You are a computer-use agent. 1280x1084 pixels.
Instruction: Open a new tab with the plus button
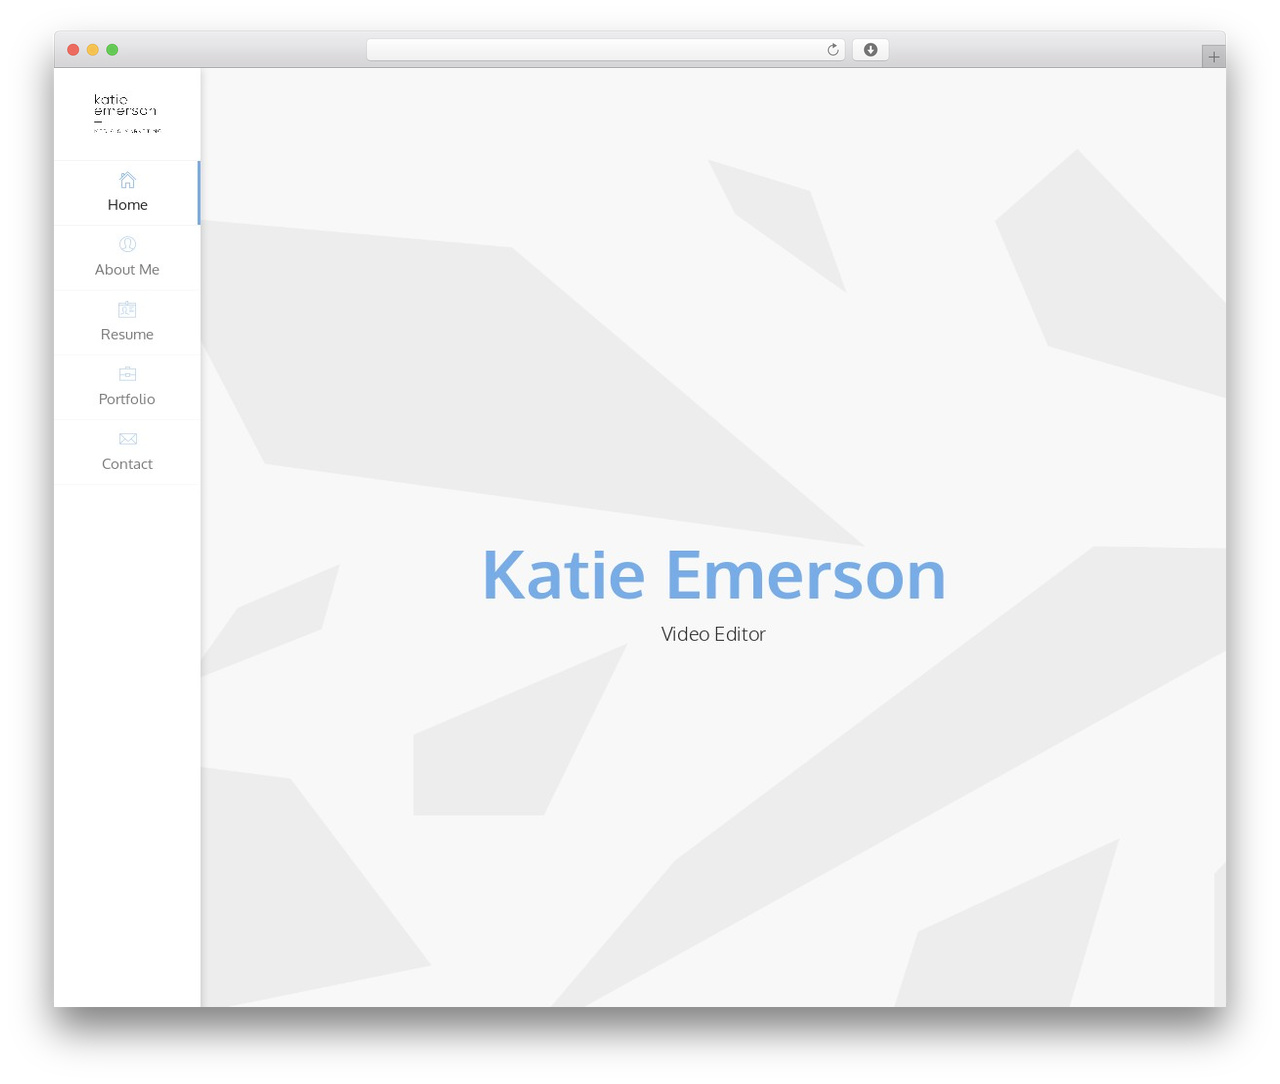(x=1214, y=57)
